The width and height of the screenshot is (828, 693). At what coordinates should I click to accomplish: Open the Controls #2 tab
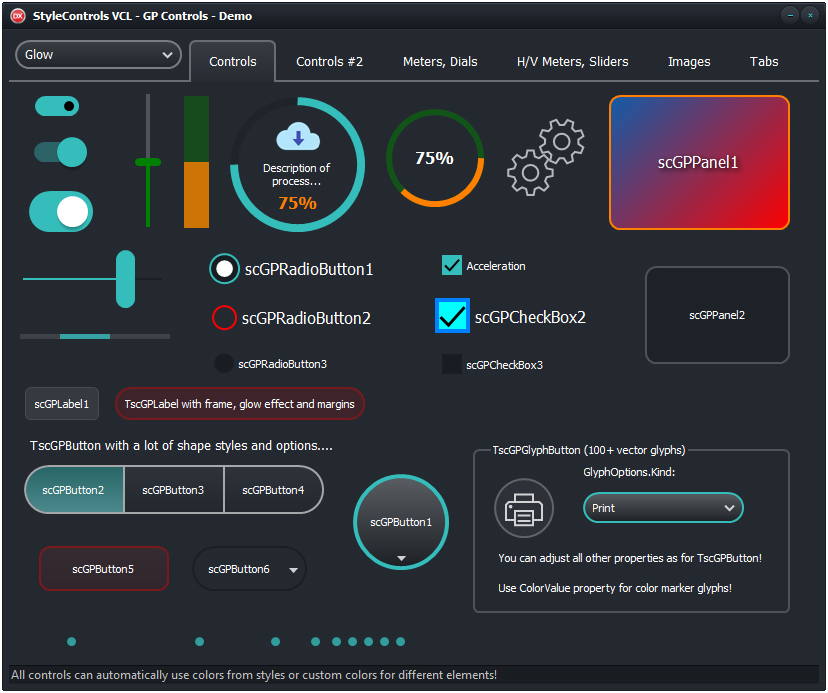(330, 62)
